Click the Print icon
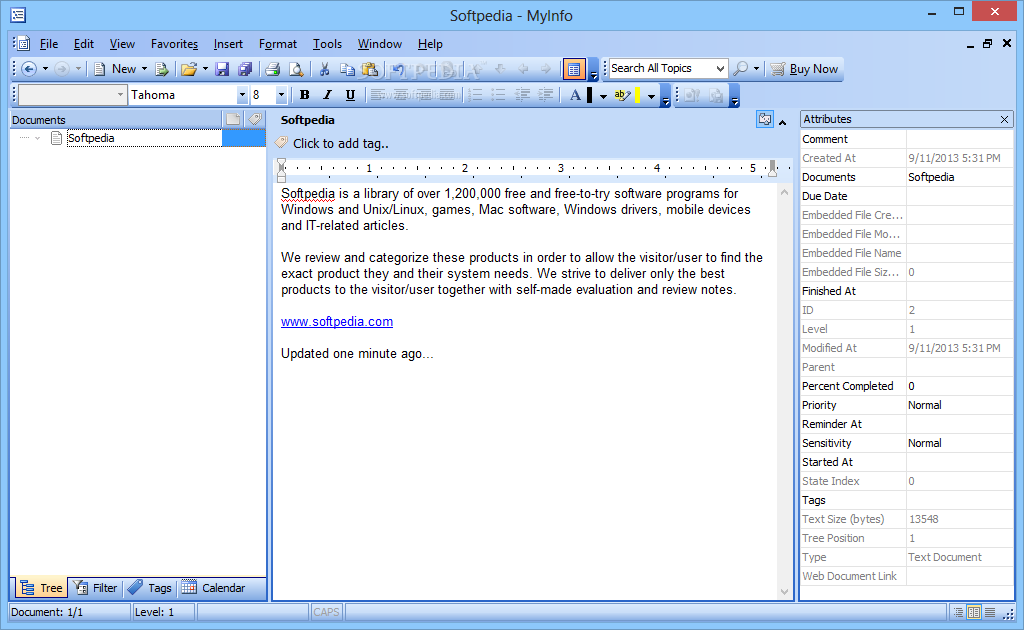 [x=273, y=69]
